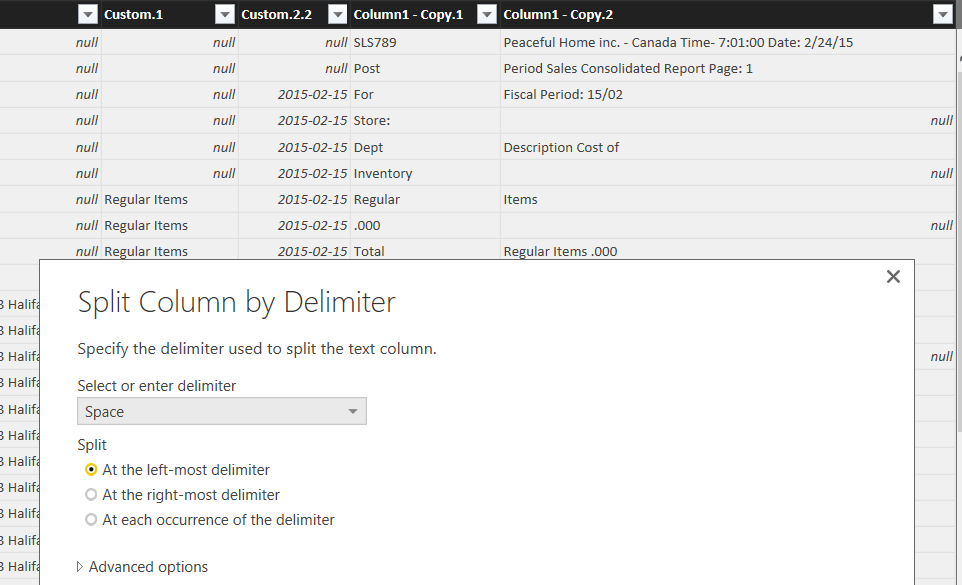Expand the Advanced options section
Viewport: 962px width, 585px height.
point(143,567)
